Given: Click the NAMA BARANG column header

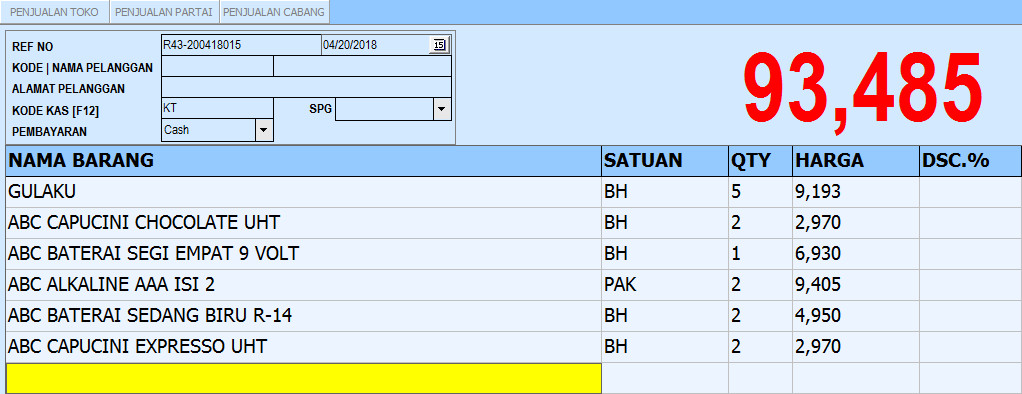Looking at the screenshot, I should (x=303, y=160).
